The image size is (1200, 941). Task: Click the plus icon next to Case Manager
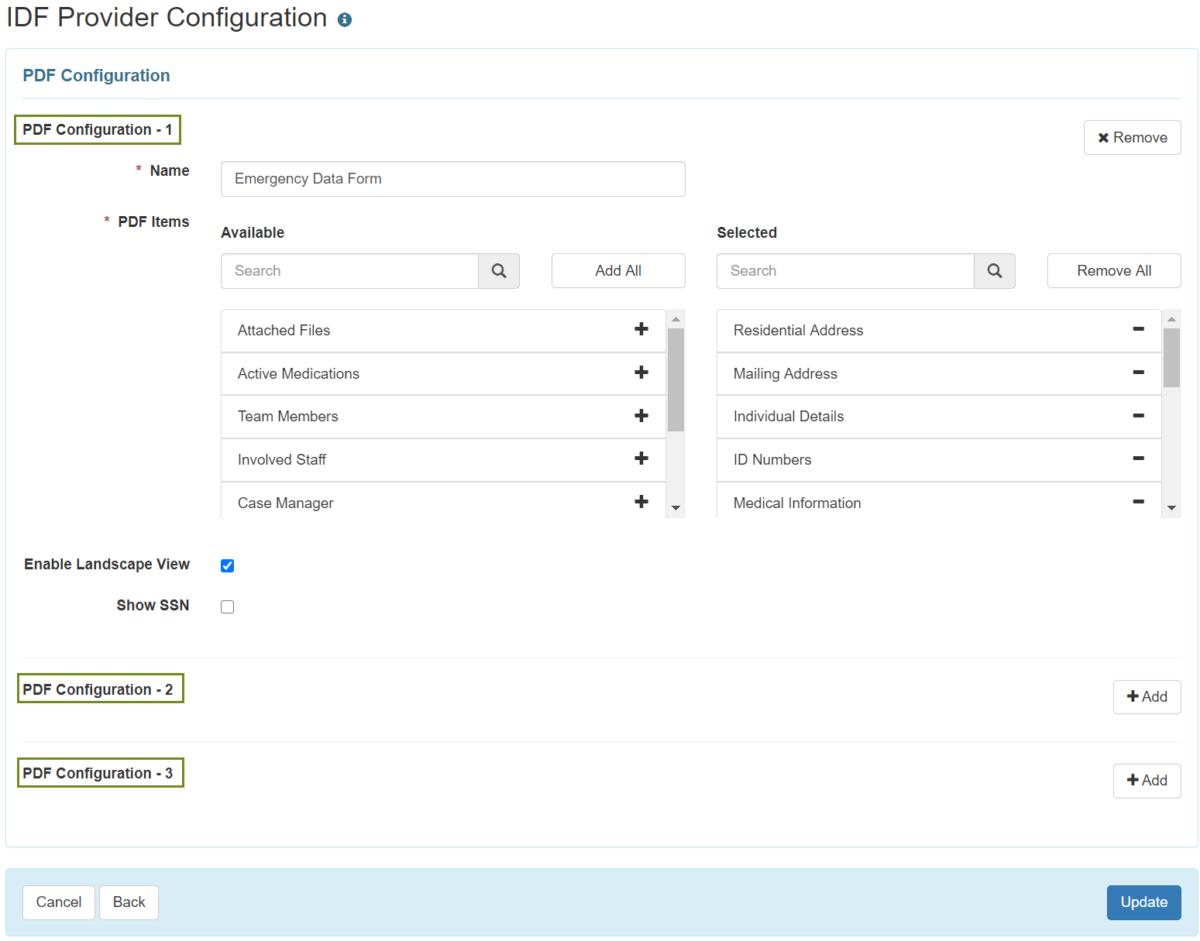(641, 501)
